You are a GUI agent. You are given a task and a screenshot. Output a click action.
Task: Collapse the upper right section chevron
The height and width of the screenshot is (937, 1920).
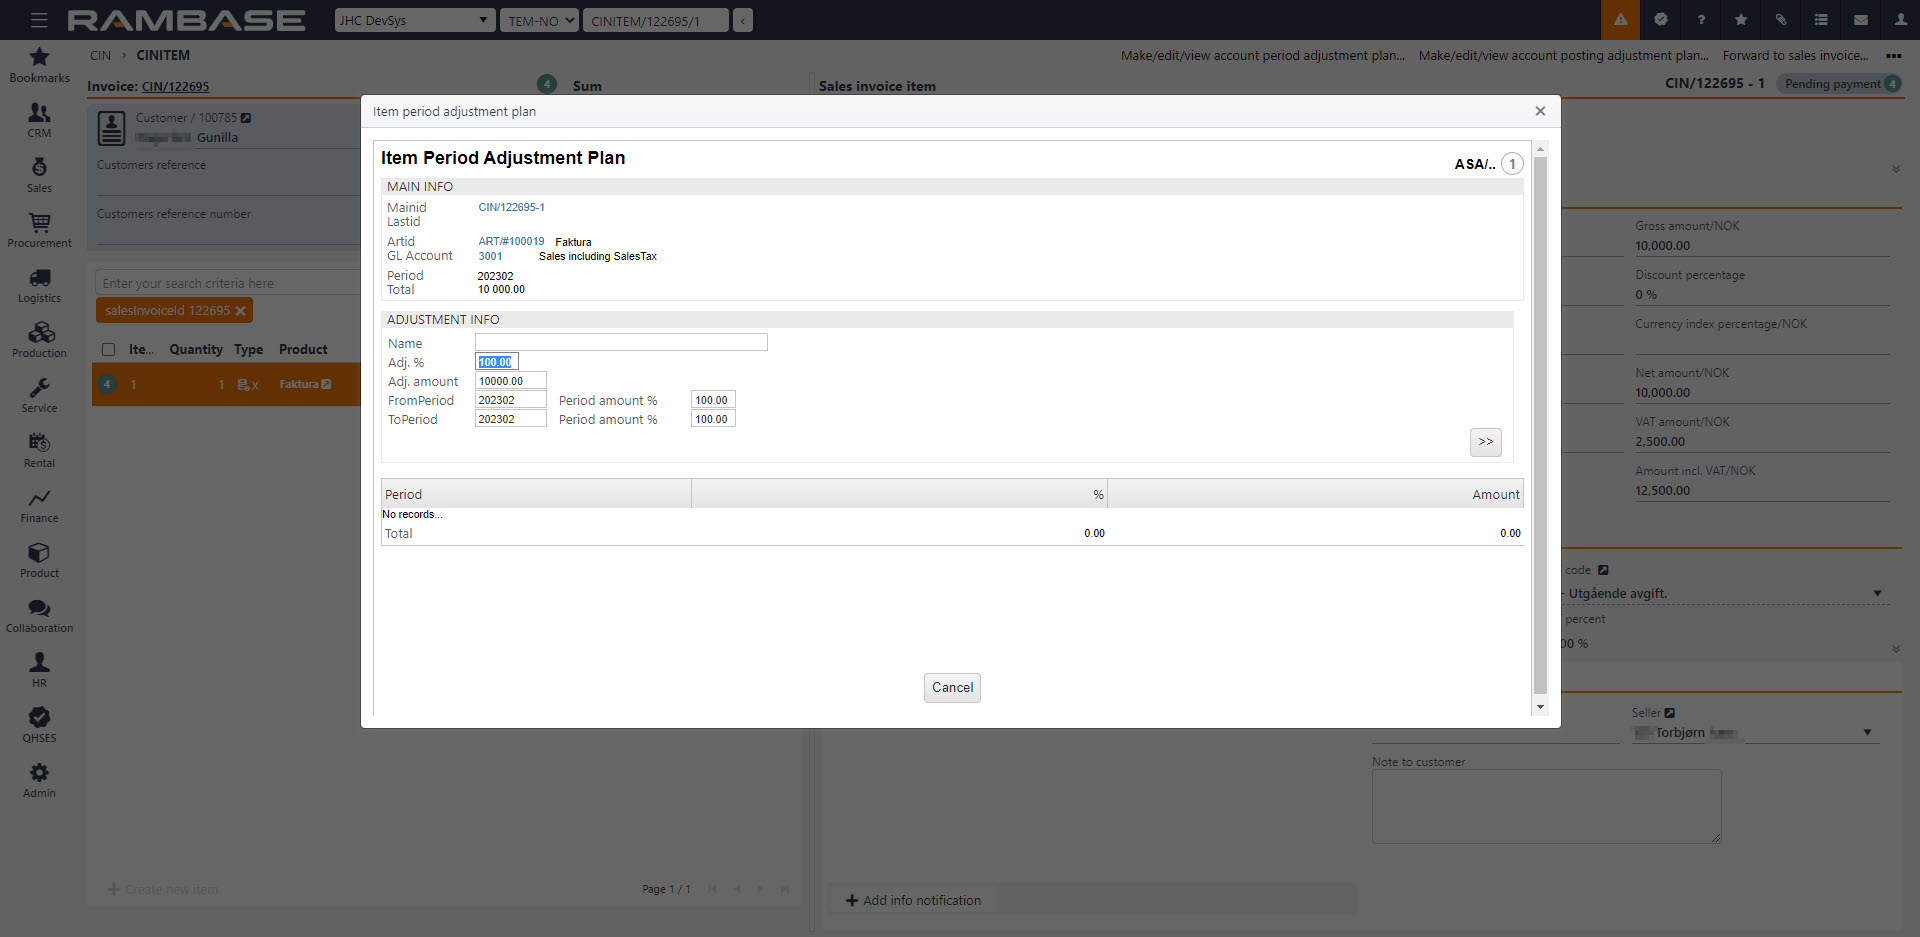1895,169
